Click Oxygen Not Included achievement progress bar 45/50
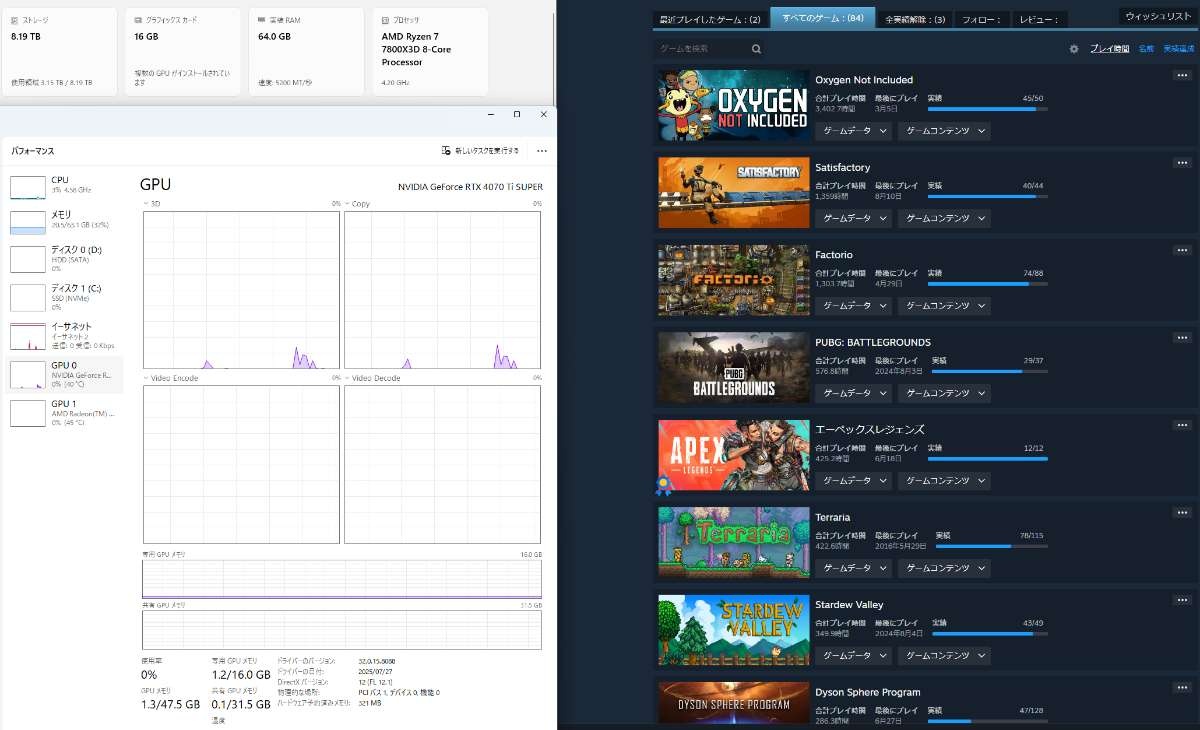Viewport: 1200px width, 730px height. [x=986, y=108]
